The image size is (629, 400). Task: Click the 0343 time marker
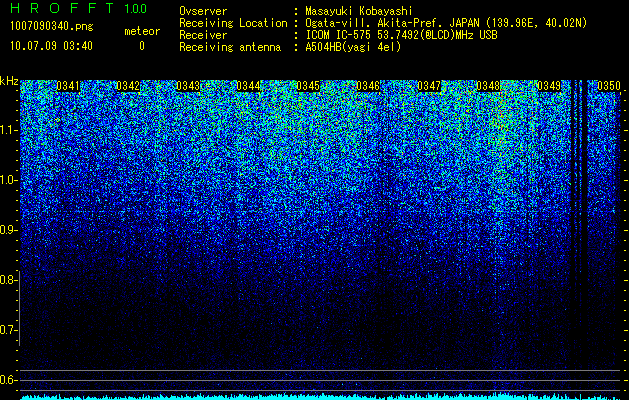(x=188, y=86)
